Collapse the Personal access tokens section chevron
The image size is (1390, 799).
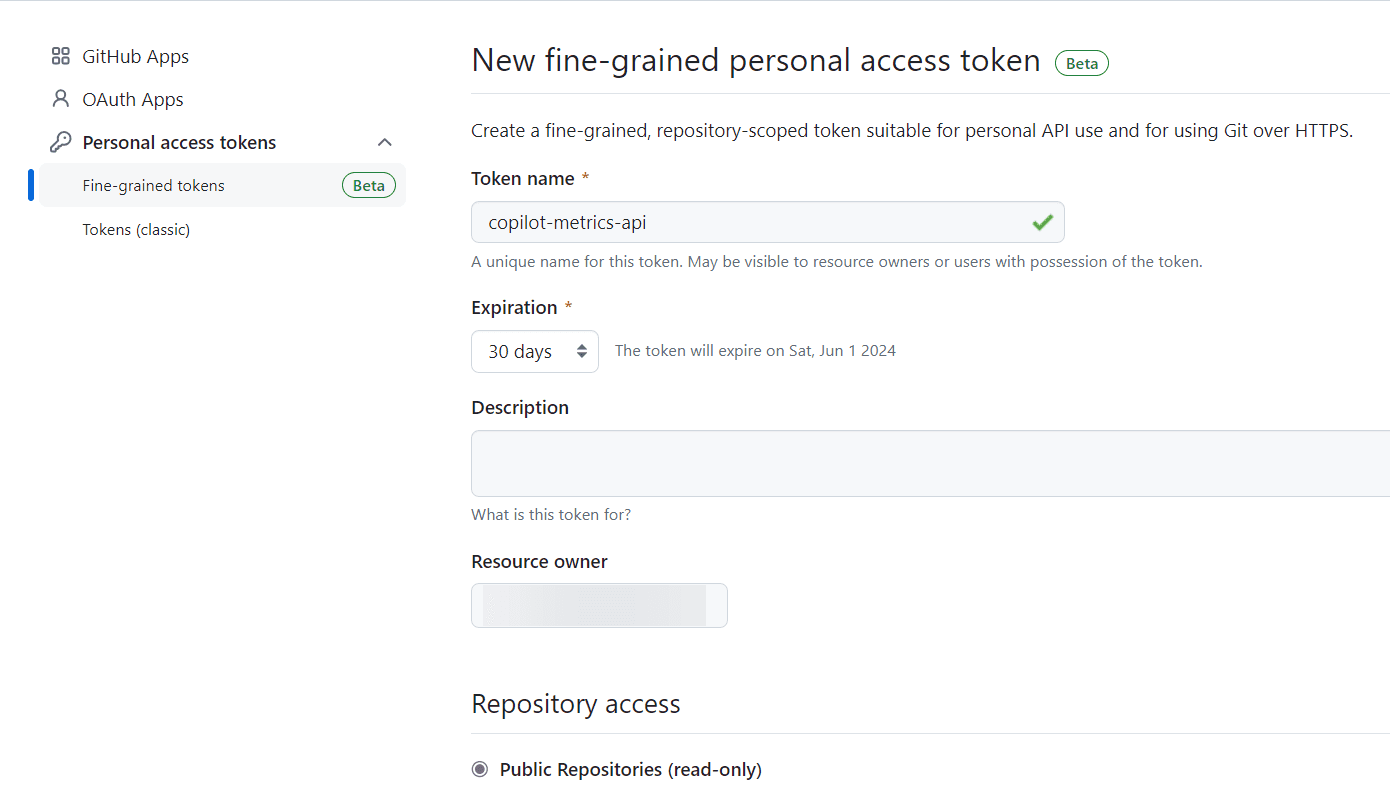tap(385, 143)
